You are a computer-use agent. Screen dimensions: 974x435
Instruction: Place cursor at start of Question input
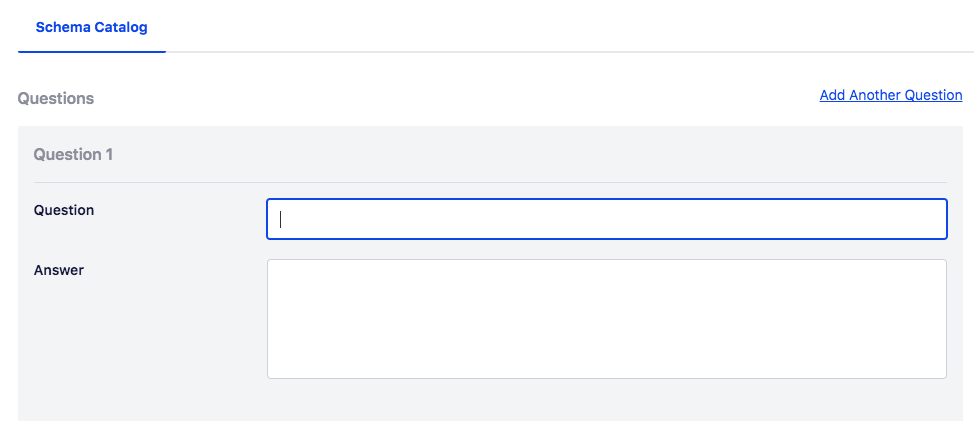(x=281, y=219)
